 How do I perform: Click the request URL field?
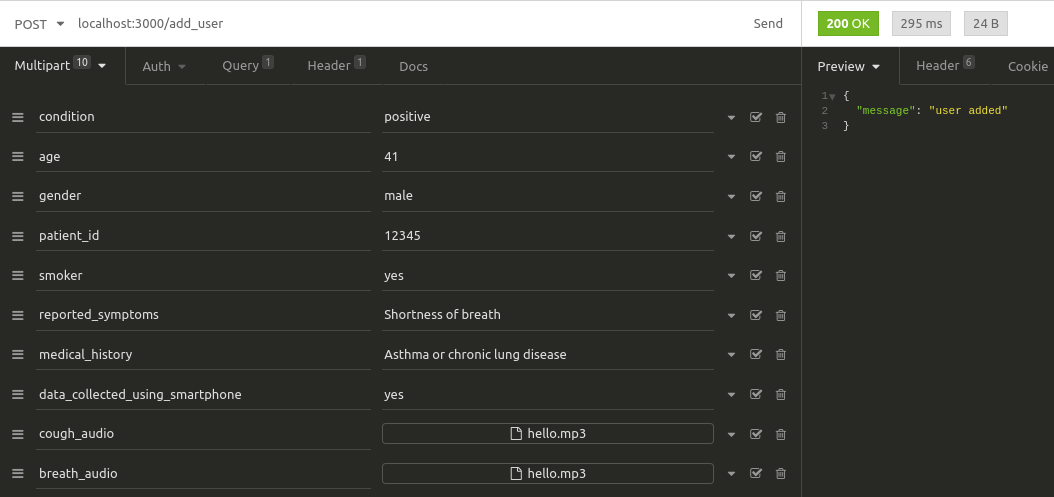click(400, 24)
